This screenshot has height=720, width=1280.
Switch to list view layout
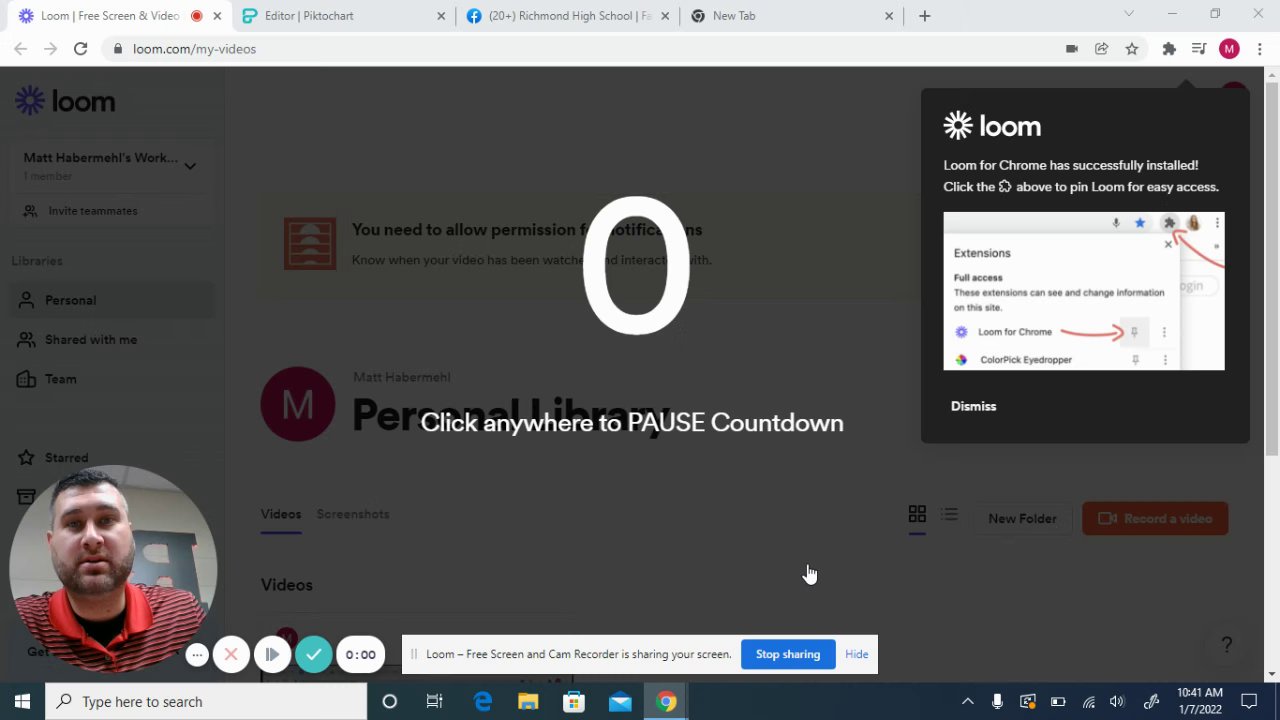coord(950,514)
